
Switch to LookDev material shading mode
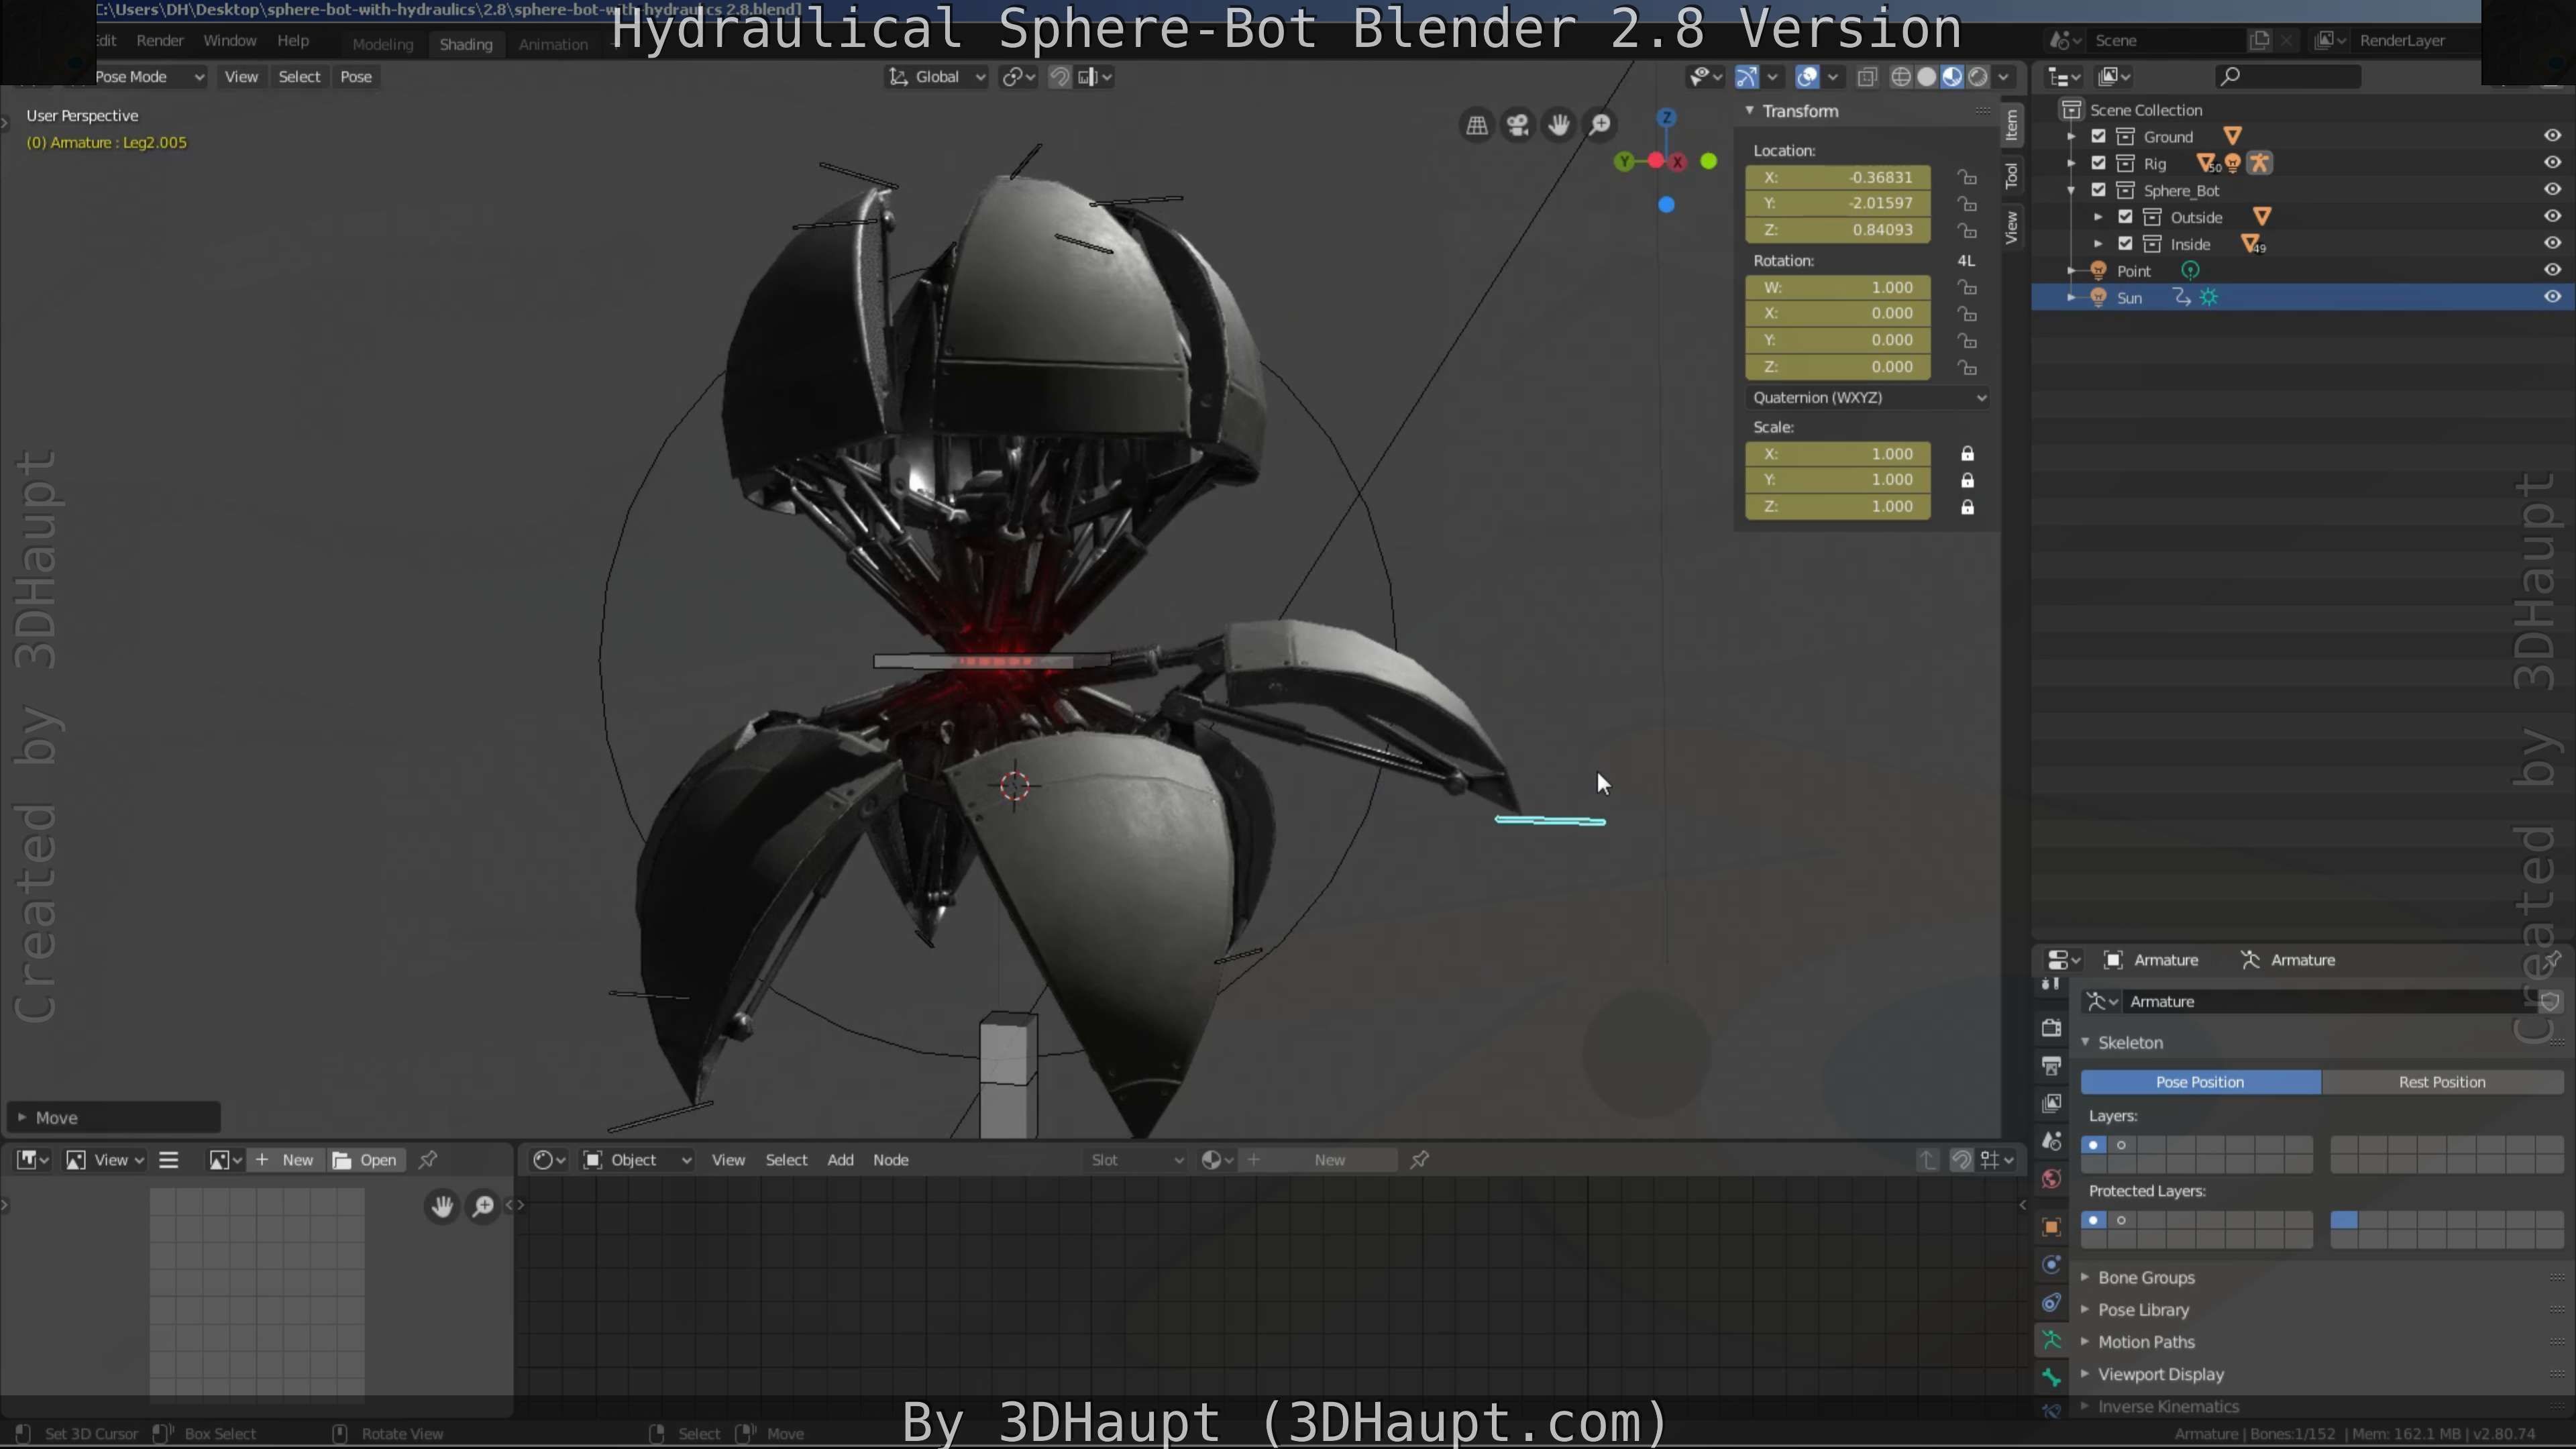(1952, 77)
